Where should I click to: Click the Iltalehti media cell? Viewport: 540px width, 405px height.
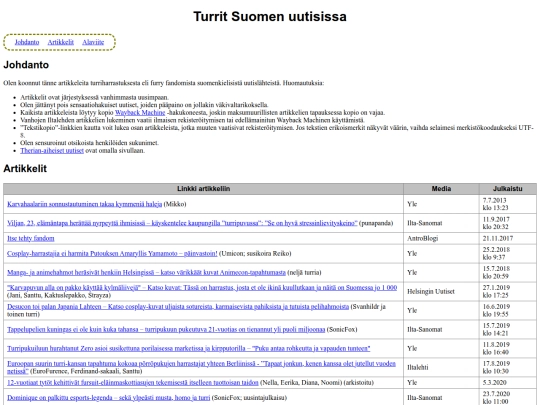[x=441, y=367]
